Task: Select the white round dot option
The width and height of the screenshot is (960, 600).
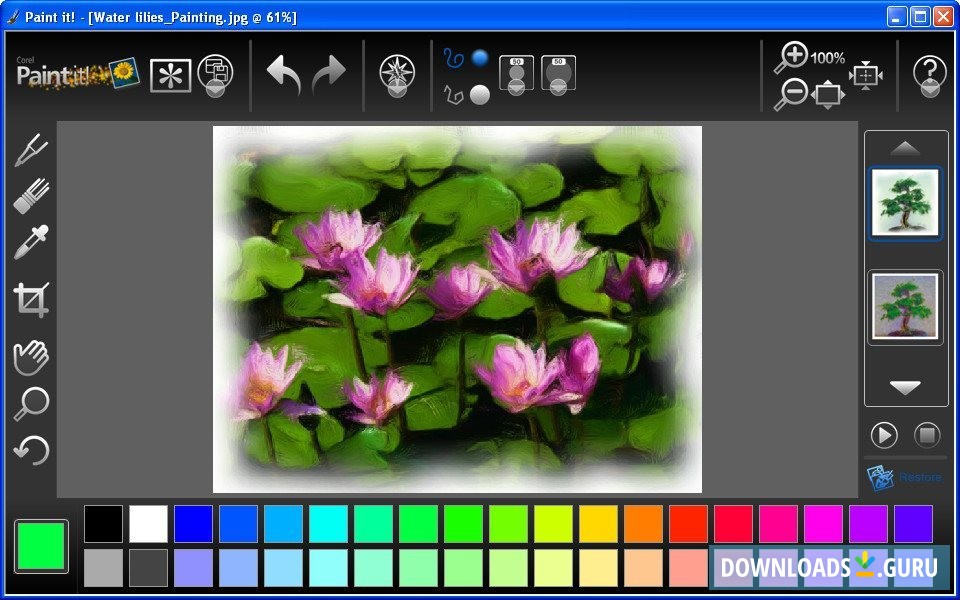Action: (479, 95)
